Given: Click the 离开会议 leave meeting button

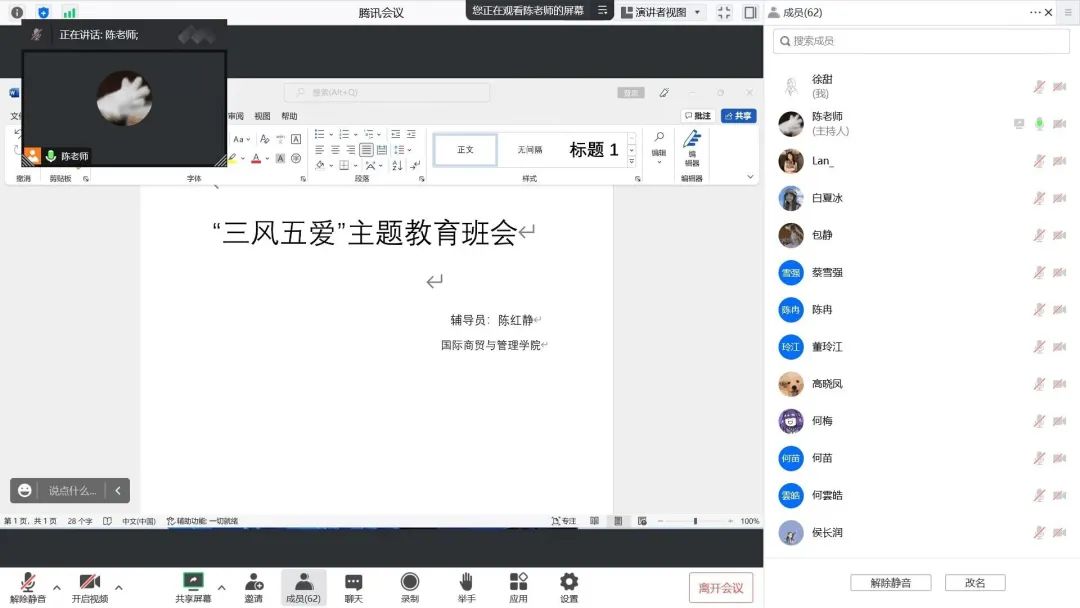Looking at the screenshot, I should pyautogui.click(x=720, y=588).
